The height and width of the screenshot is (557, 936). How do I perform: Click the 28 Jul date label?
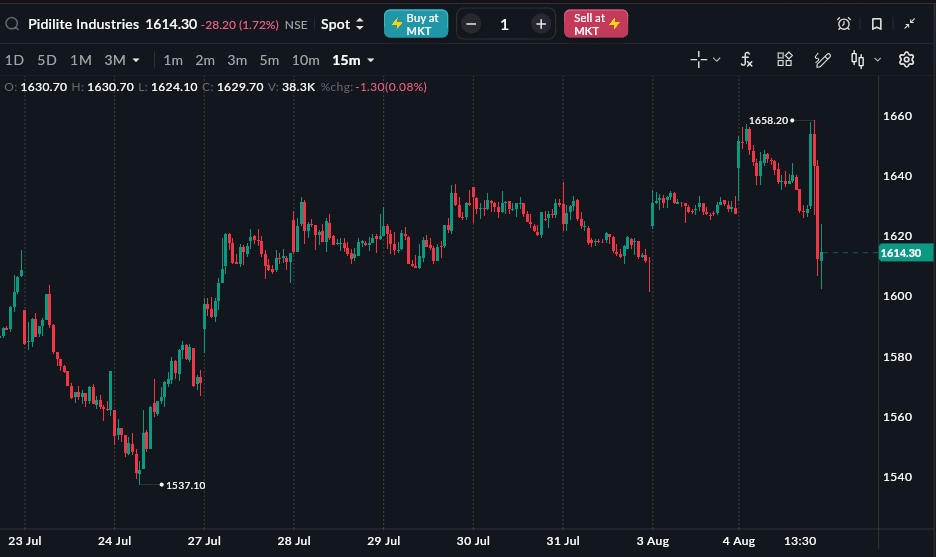click(294, 541)
